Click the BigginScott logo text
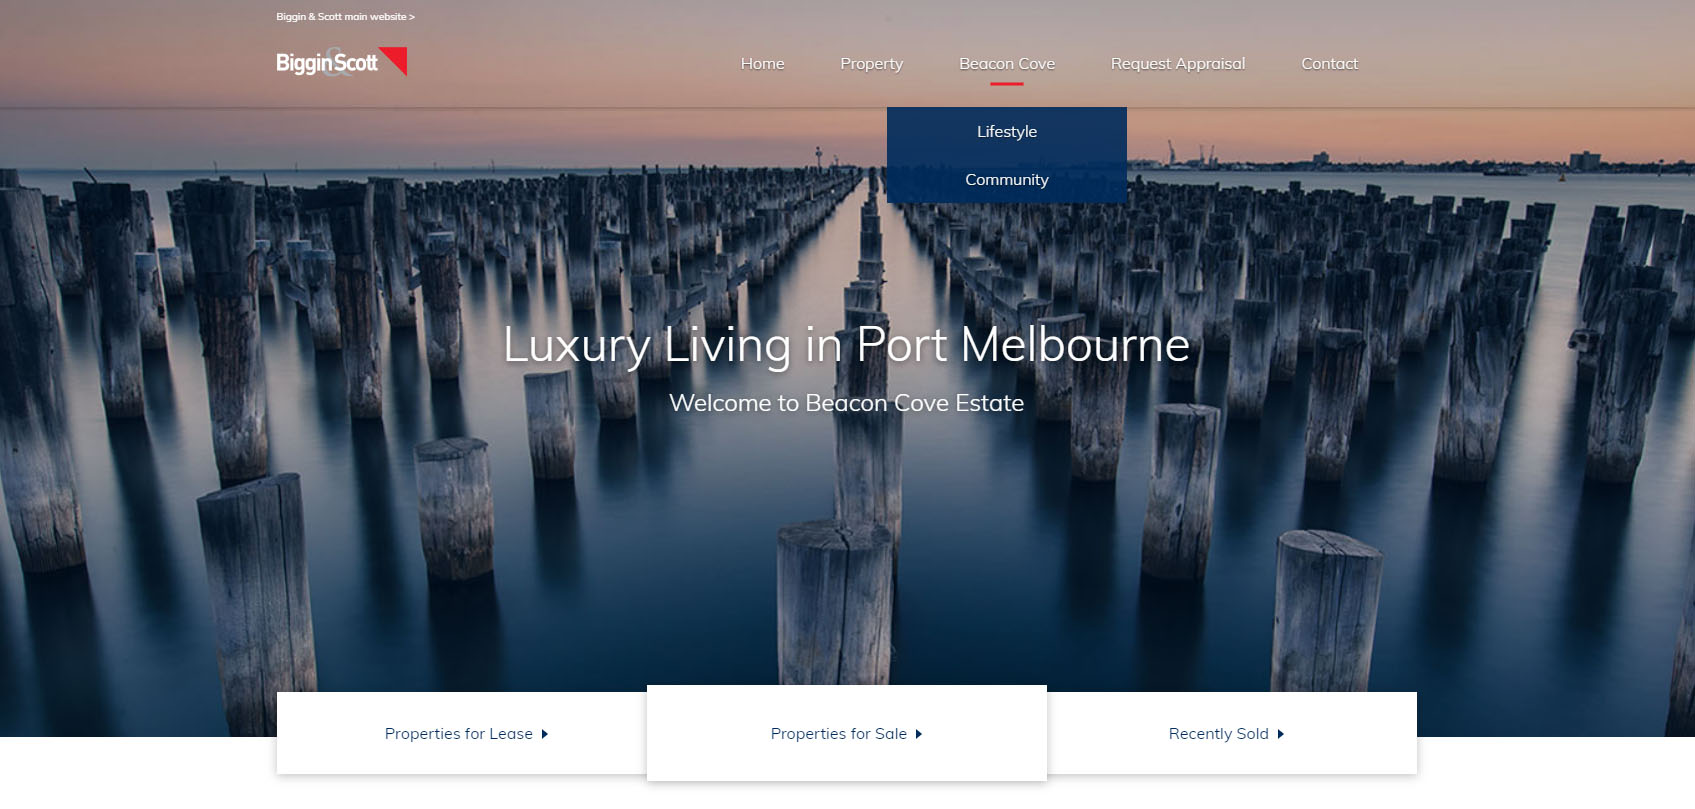This screenshot has height=809, width=1695. (x=327, y=63)
